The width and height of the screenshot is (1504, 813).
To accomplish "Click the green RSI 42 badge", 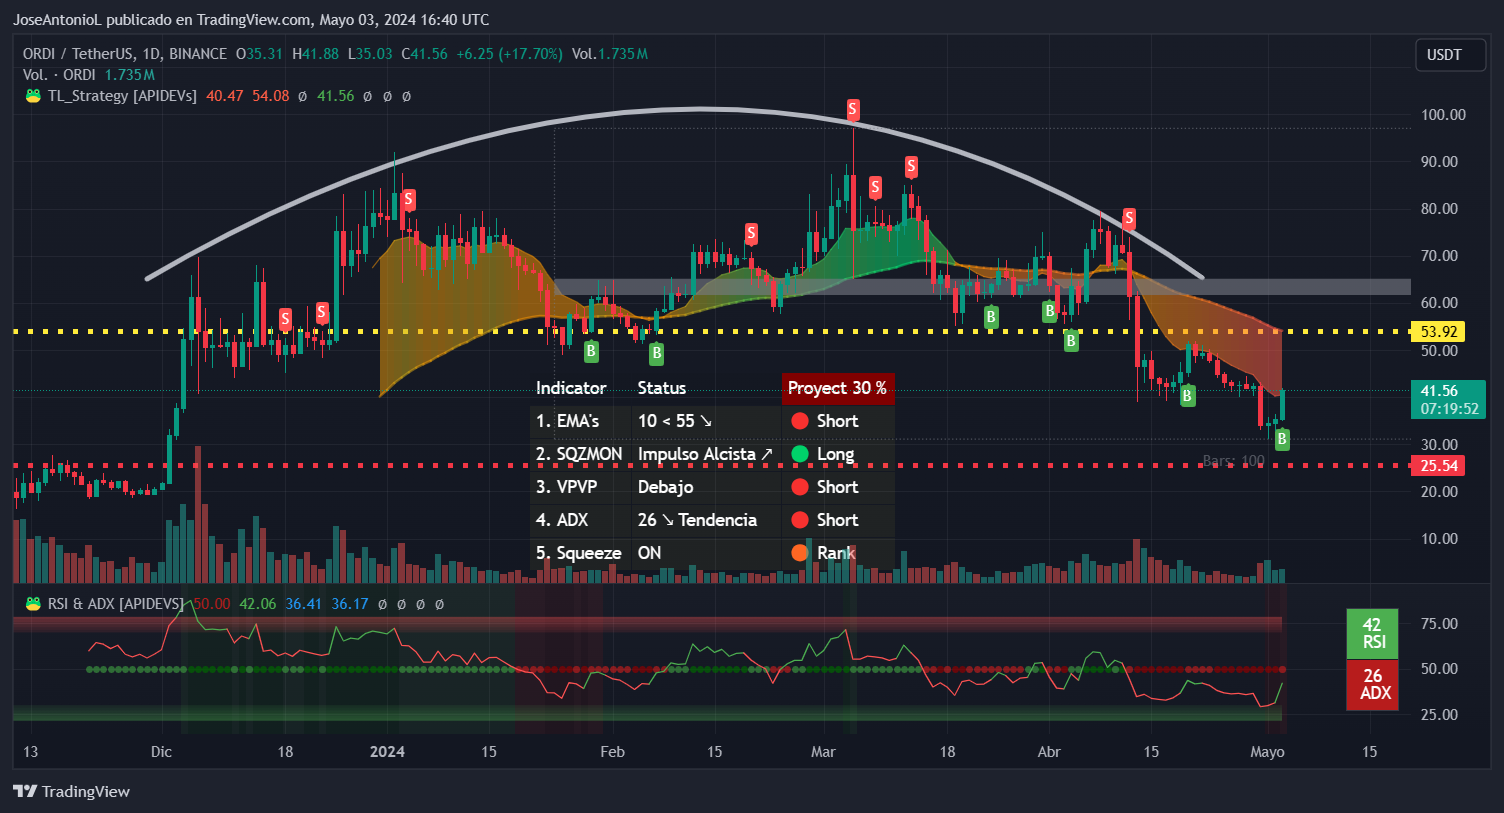I will [x=1372, y=633].
